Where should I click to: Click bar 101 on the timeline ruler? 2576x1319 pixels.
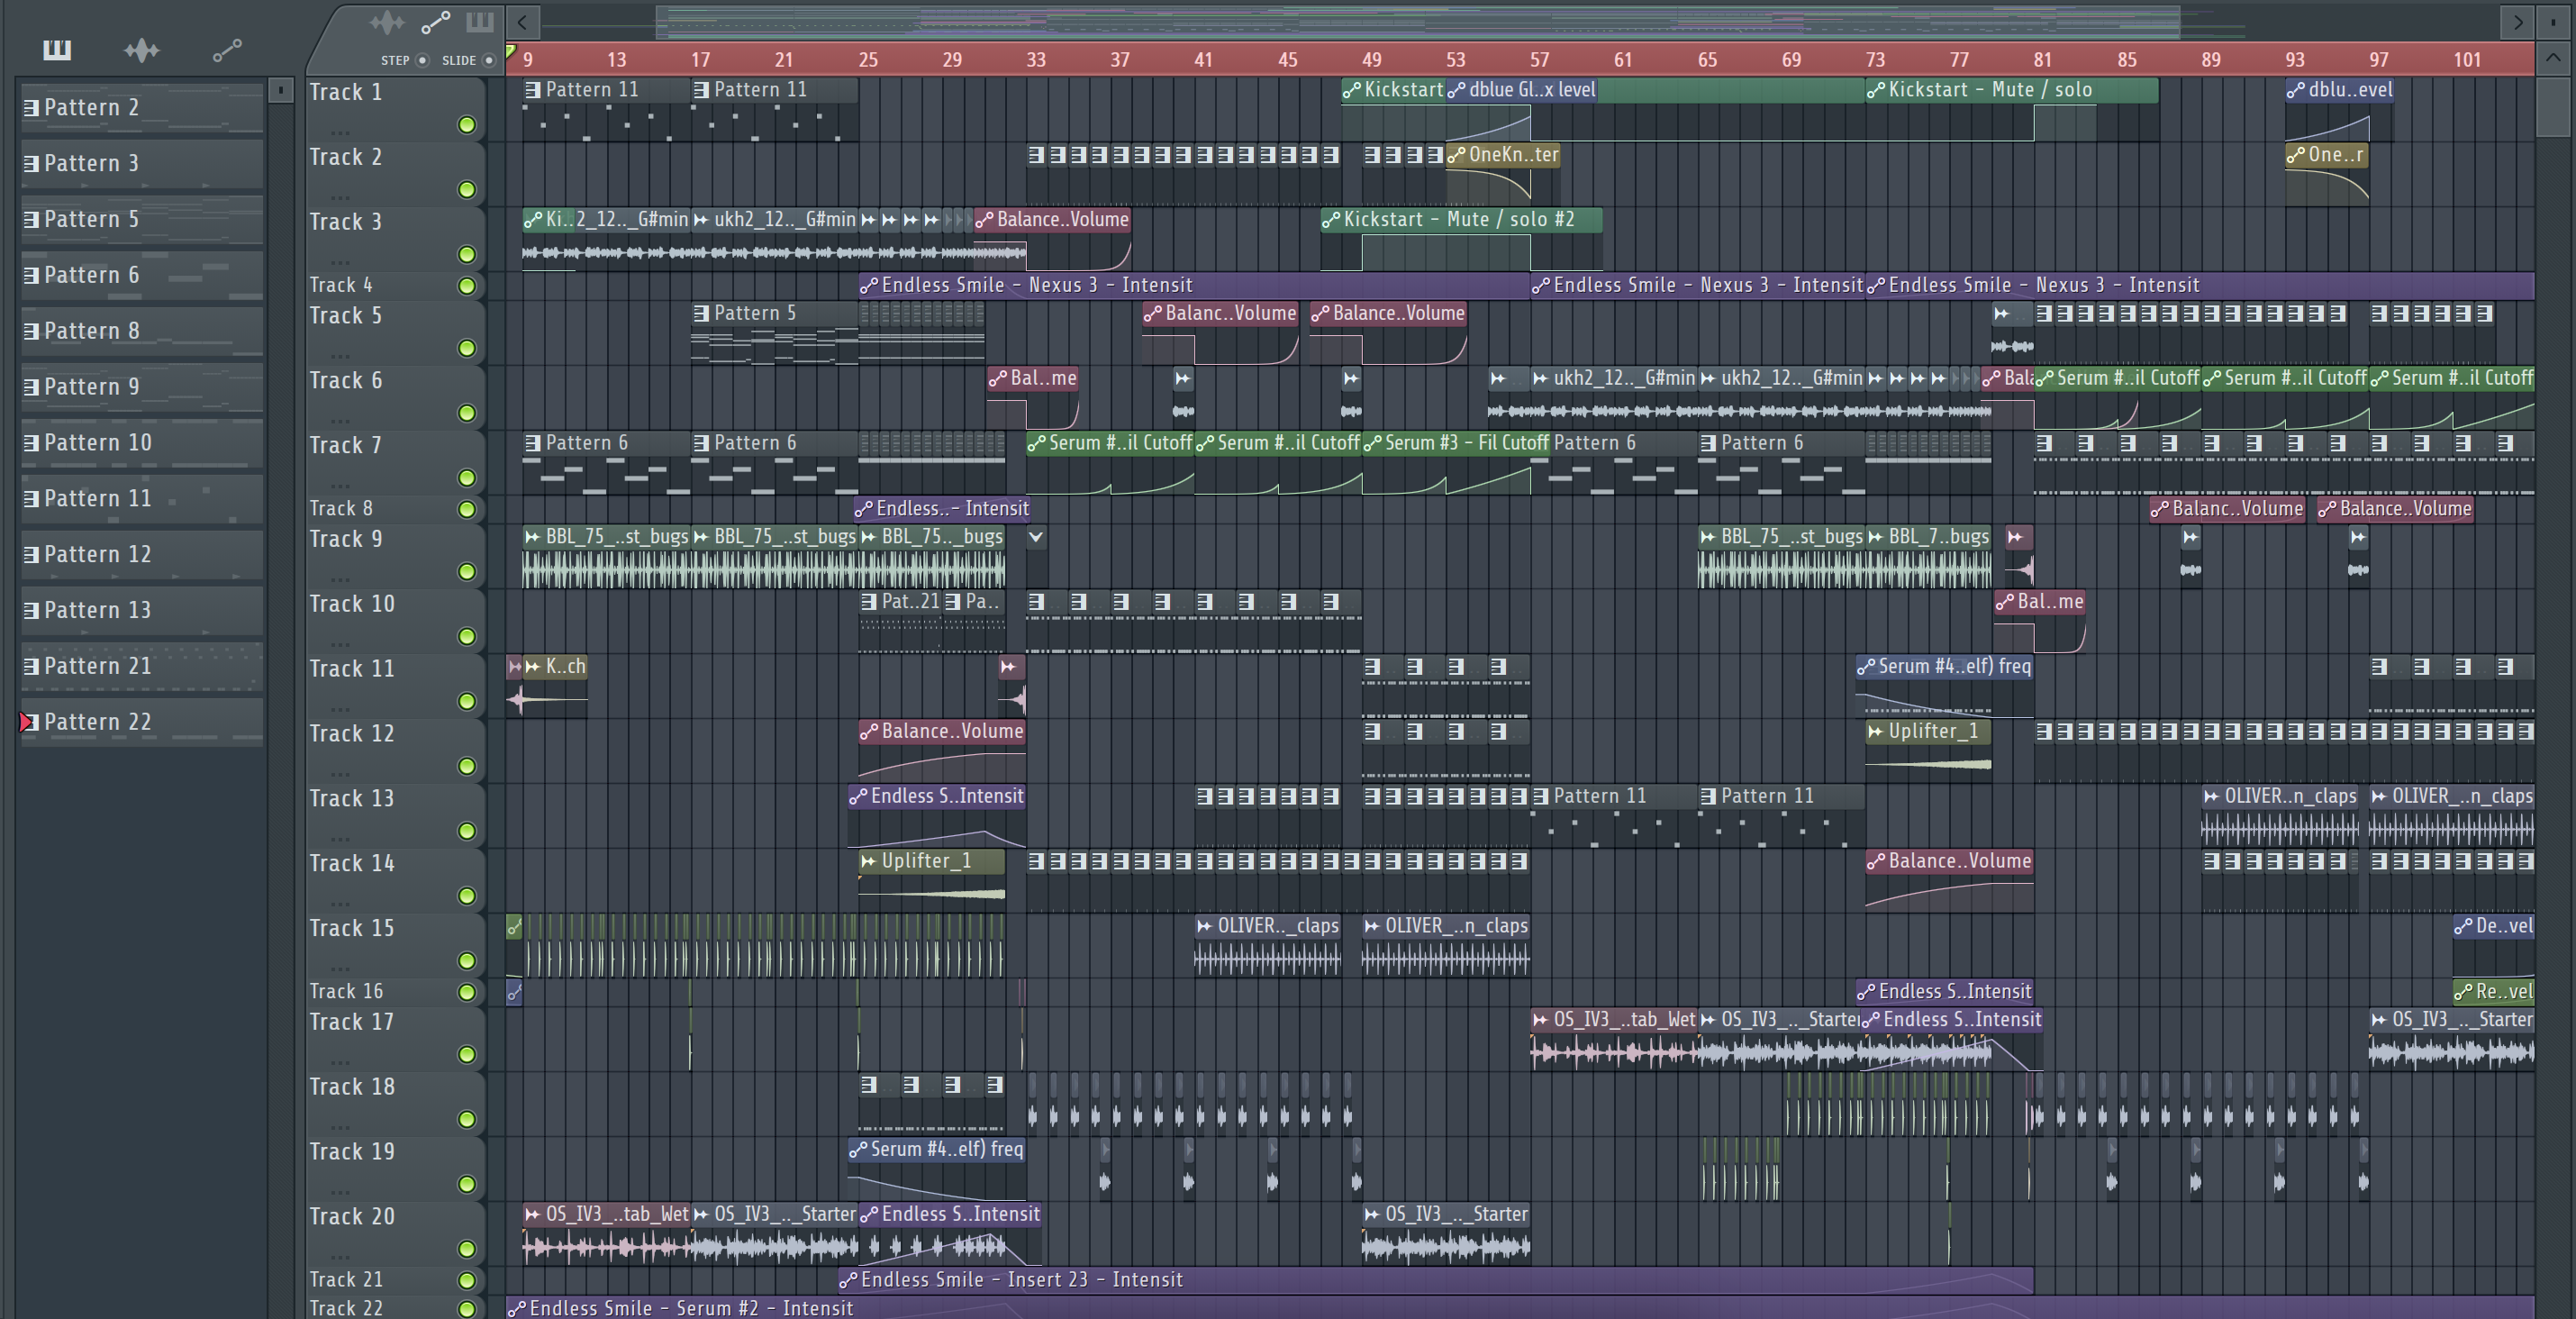tap(2466, 59)
